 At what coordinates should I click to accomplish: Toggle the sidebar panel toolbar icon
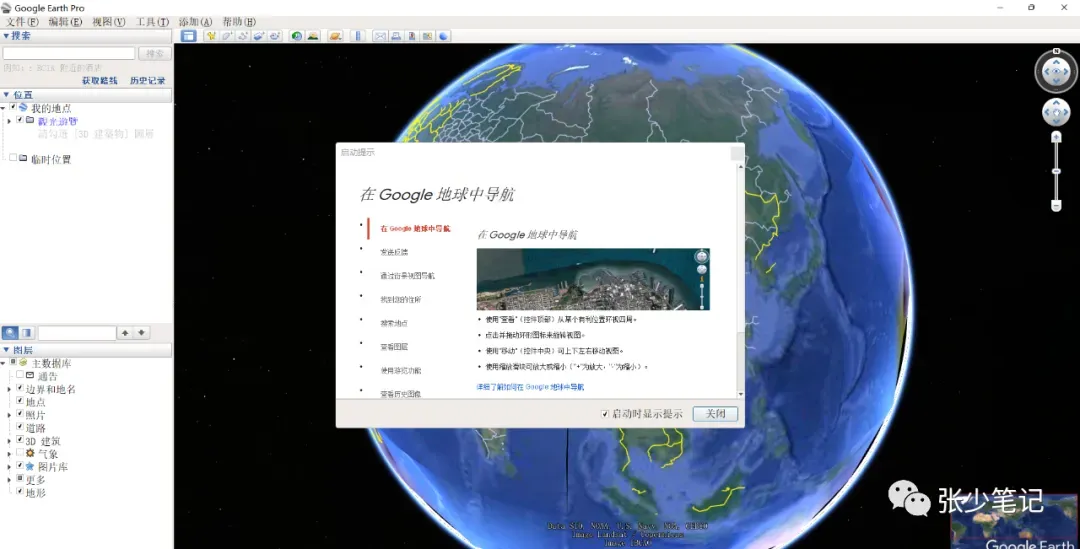188,36
